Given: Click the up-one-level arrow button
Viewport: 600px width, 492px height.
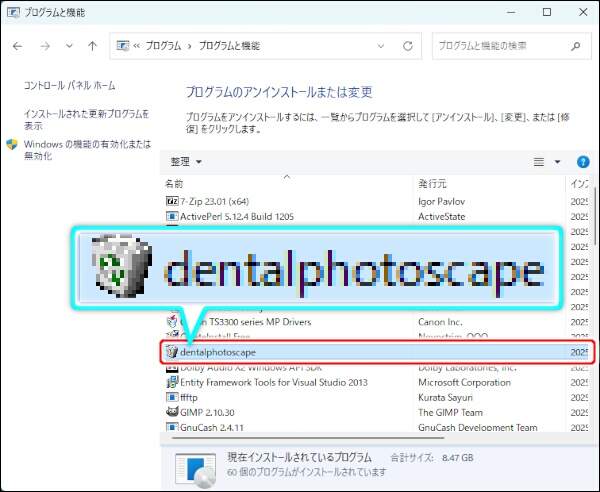Looking at the screenshot, I should pyautogui.click(x=92, y=46).
